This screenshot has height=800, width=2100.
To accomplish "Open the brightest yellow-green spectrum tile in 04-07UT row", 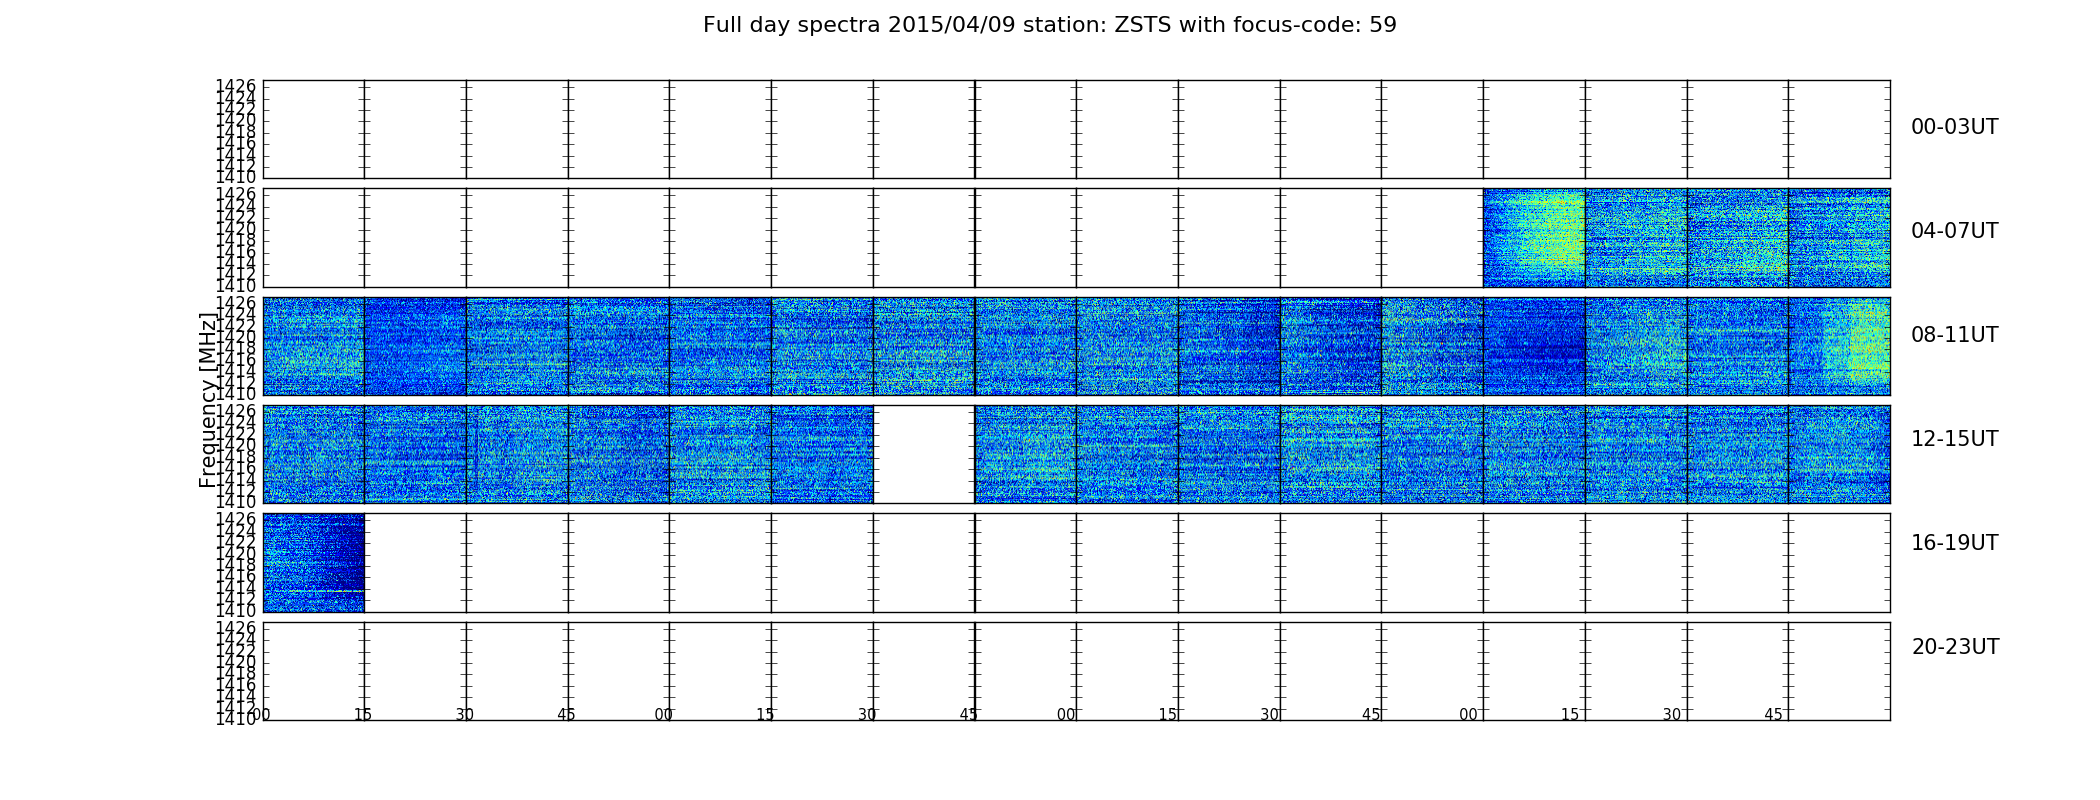I will pyautogui.click(x=1534, y=238).
